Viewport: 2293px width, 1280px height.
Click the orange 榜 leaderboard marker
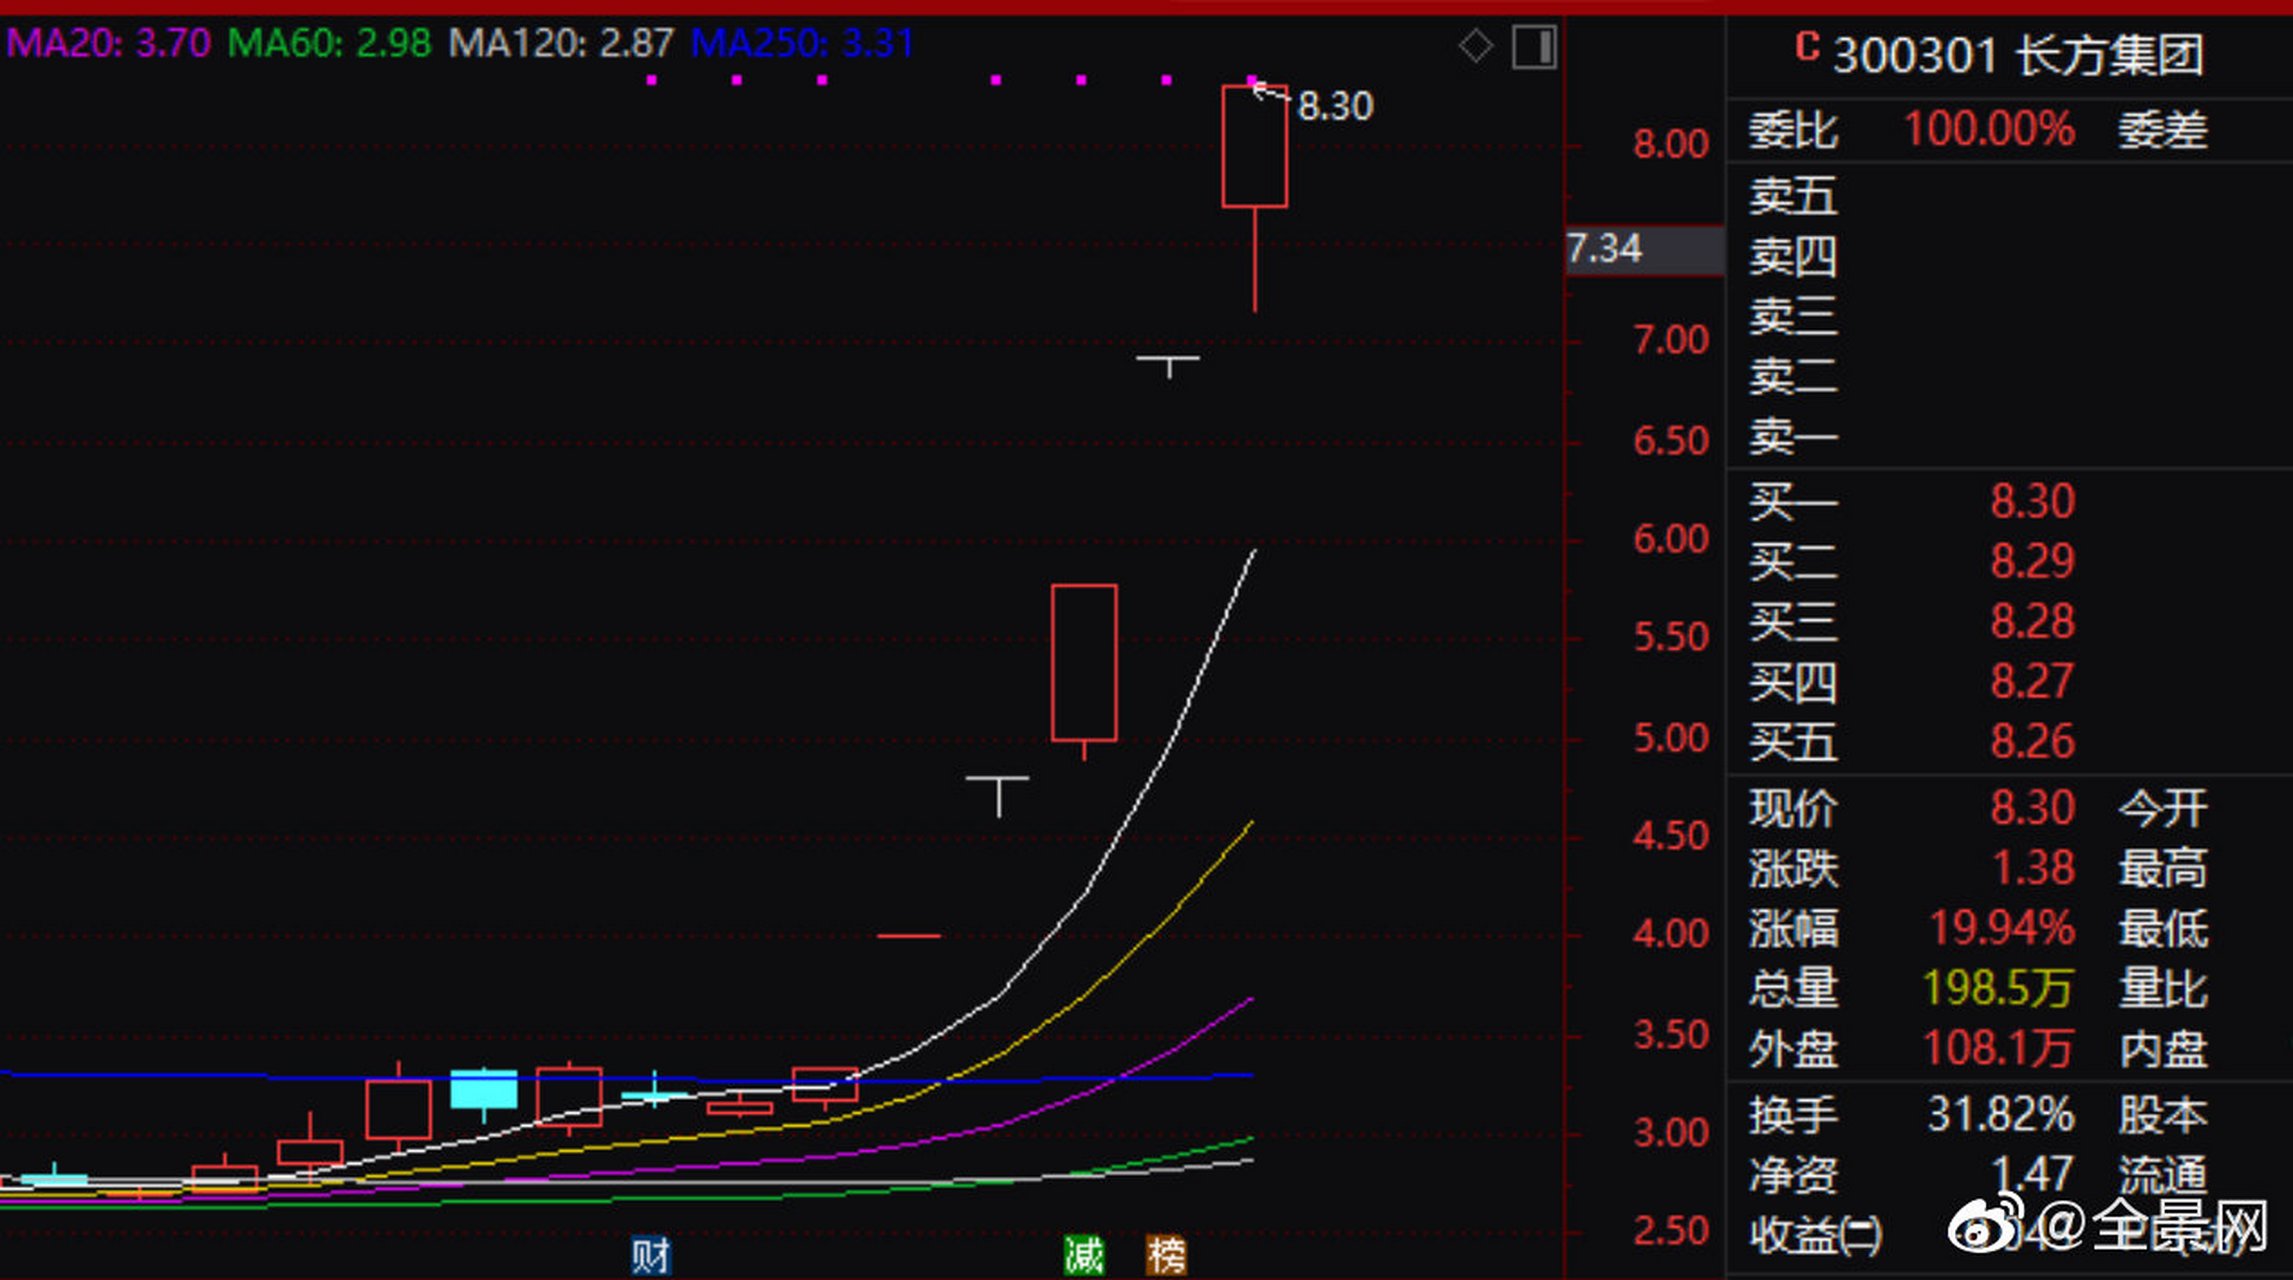(x=1166, y=1255)
